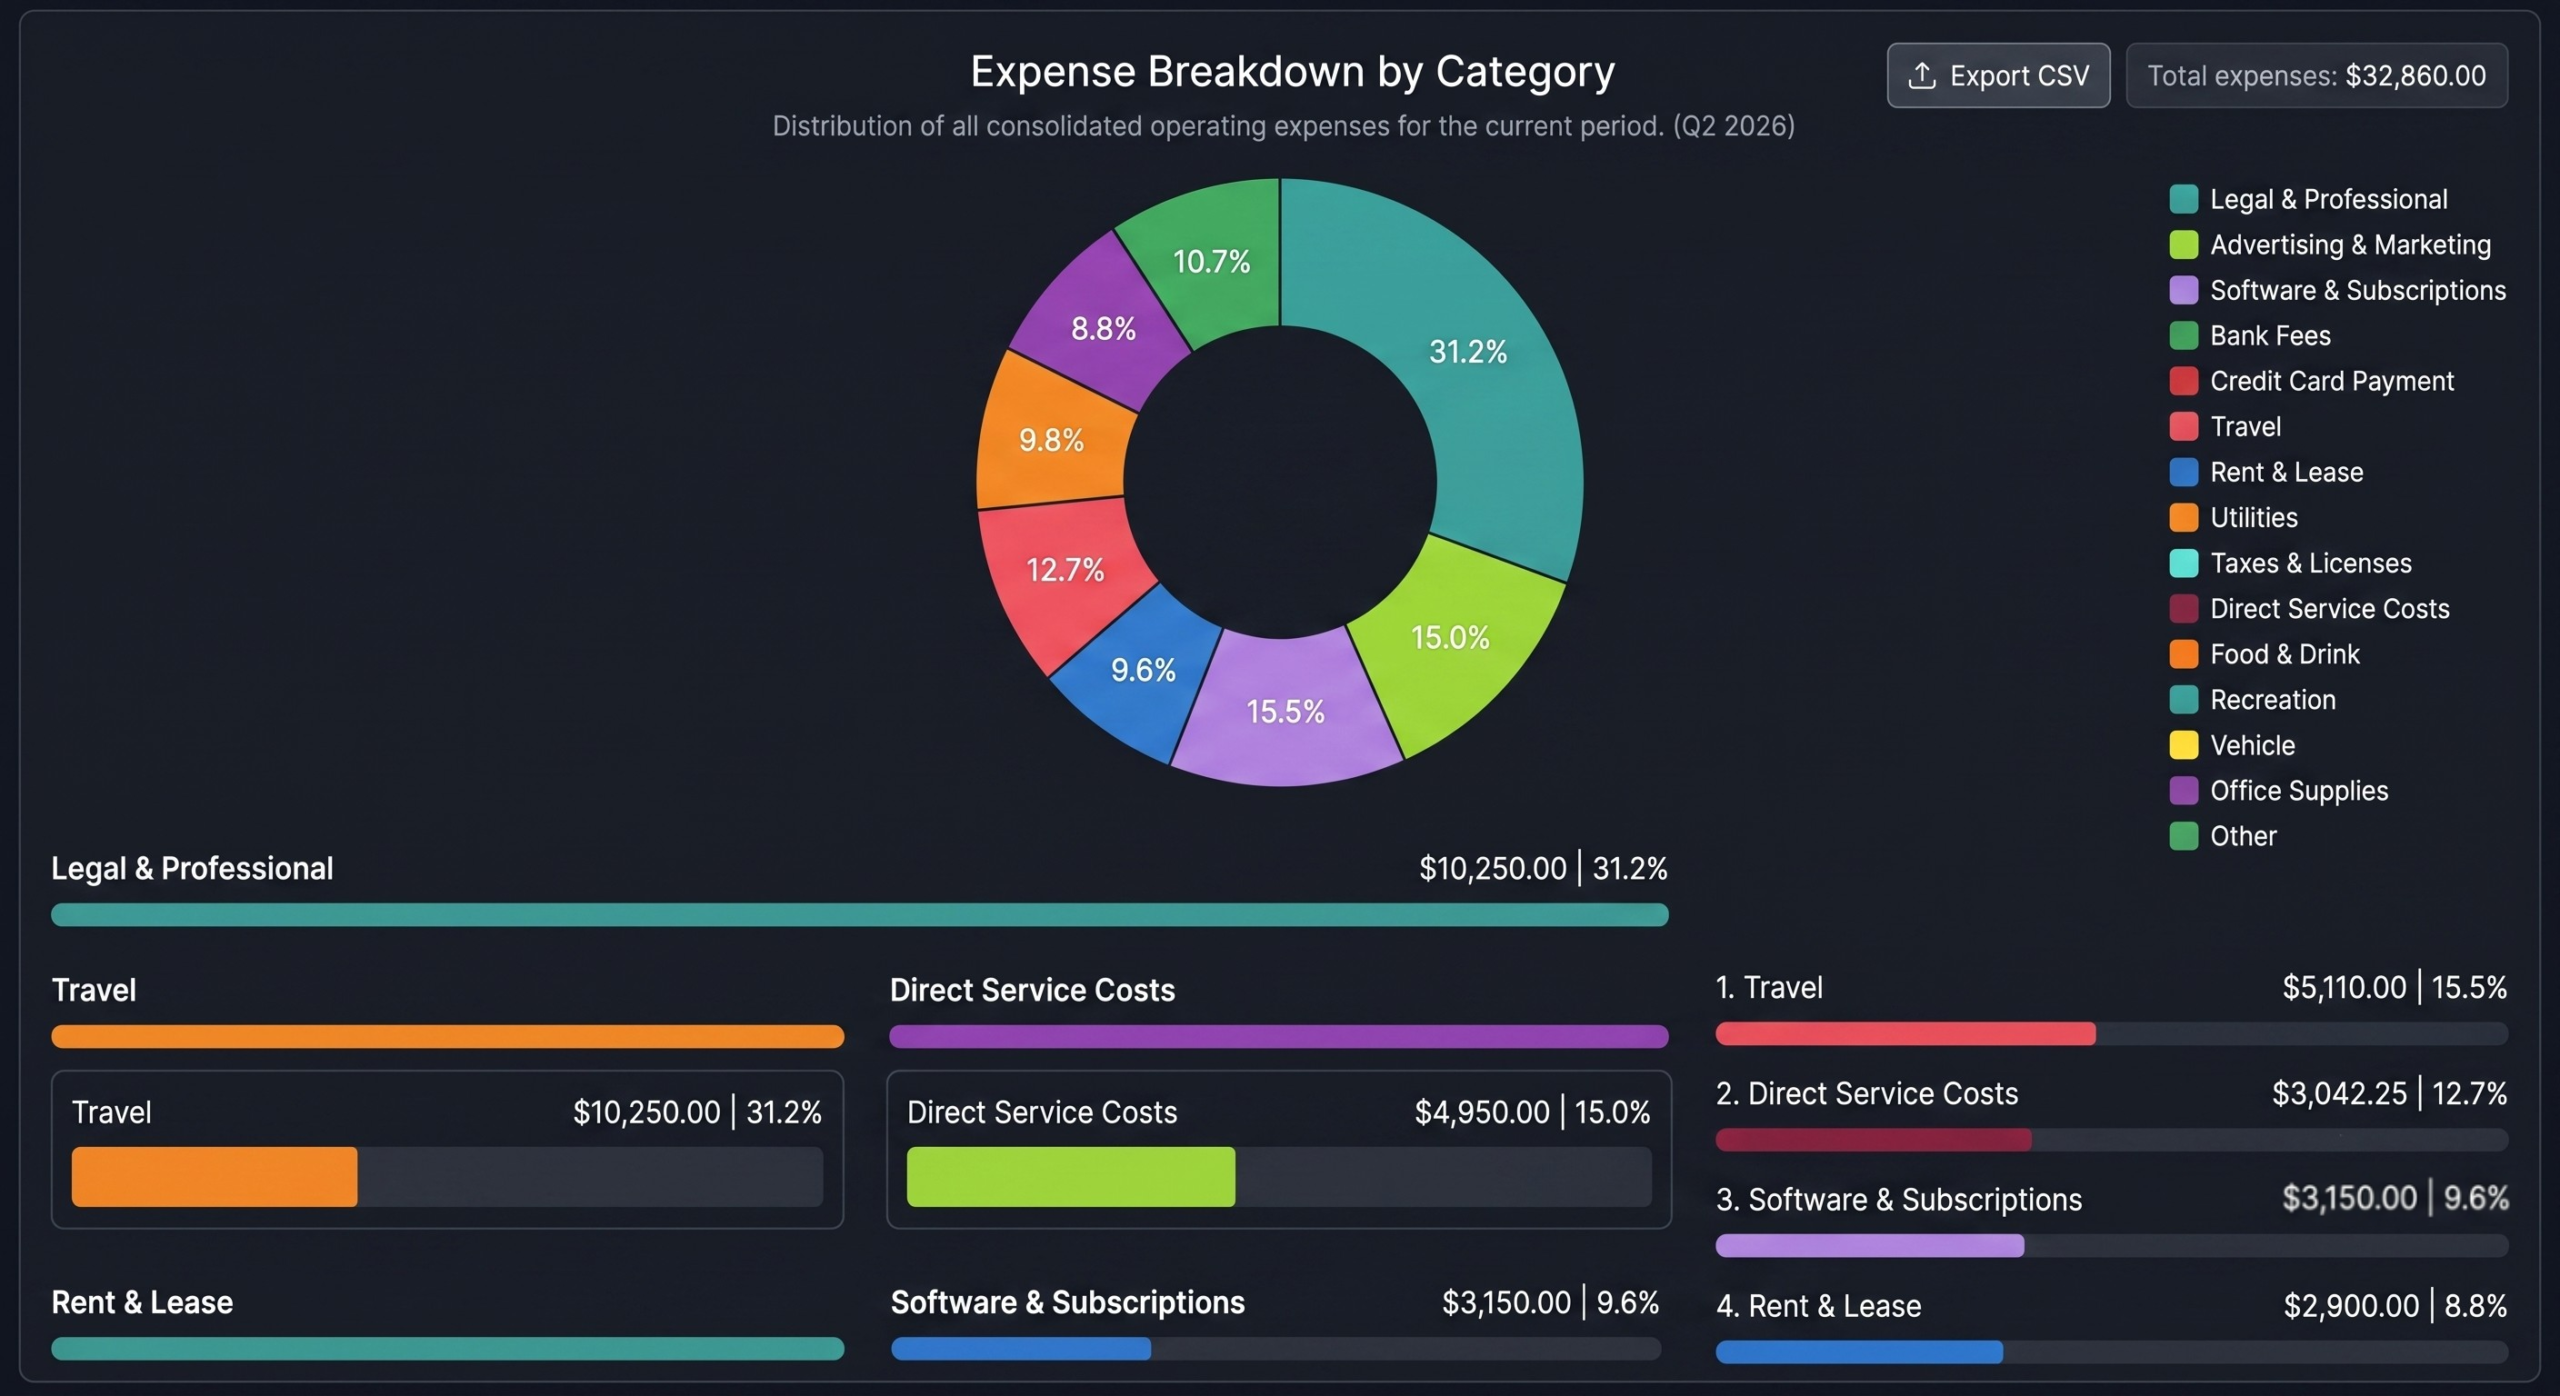The width and height of the screenshot is (2560, 1396).
Task: Click bold Software & Subscriptions group heading
Action: (x=1068, y=1302)
